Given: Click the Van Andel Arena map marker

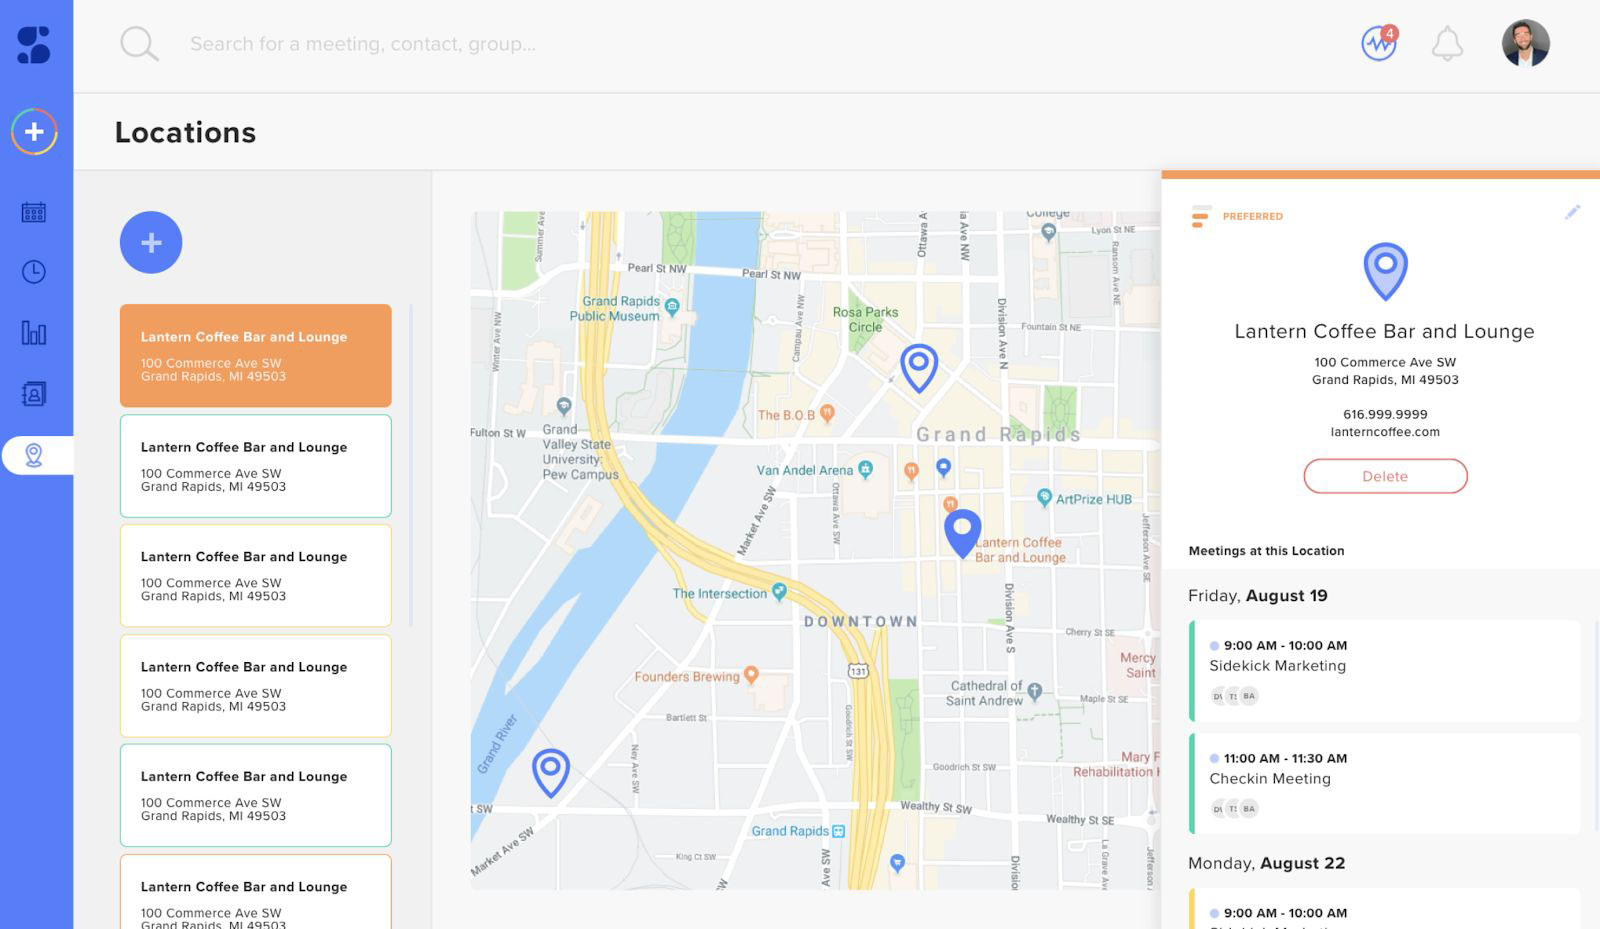Looking at the screenshot, I should pos(866,469).
